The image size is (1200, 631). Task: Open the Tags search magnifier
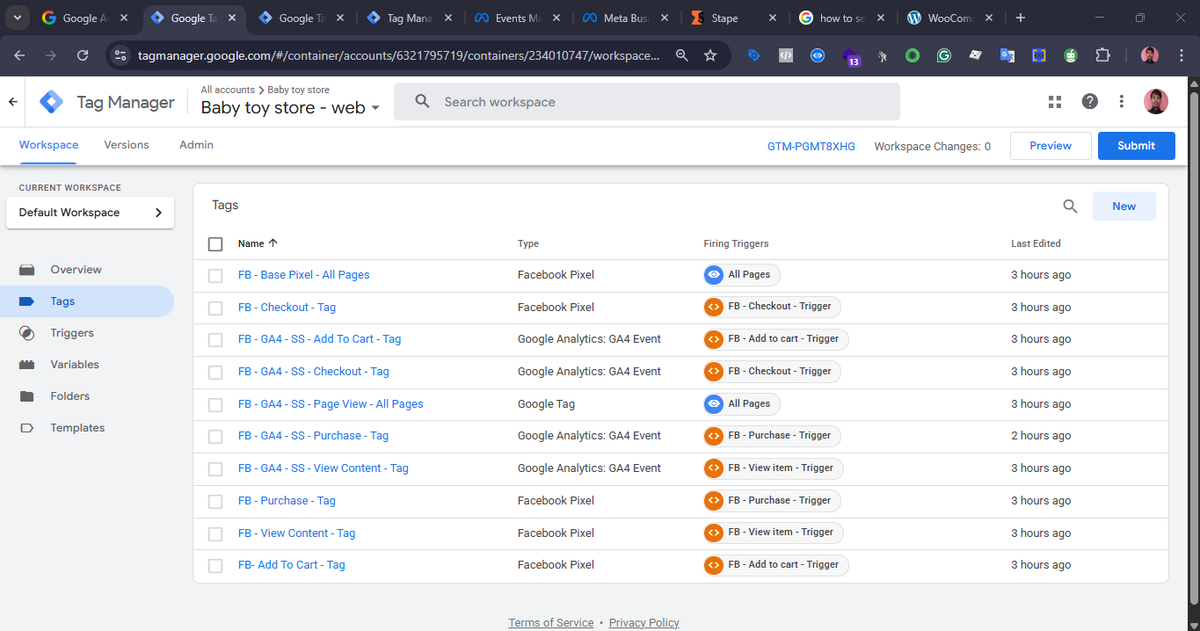click(1069, 205)
